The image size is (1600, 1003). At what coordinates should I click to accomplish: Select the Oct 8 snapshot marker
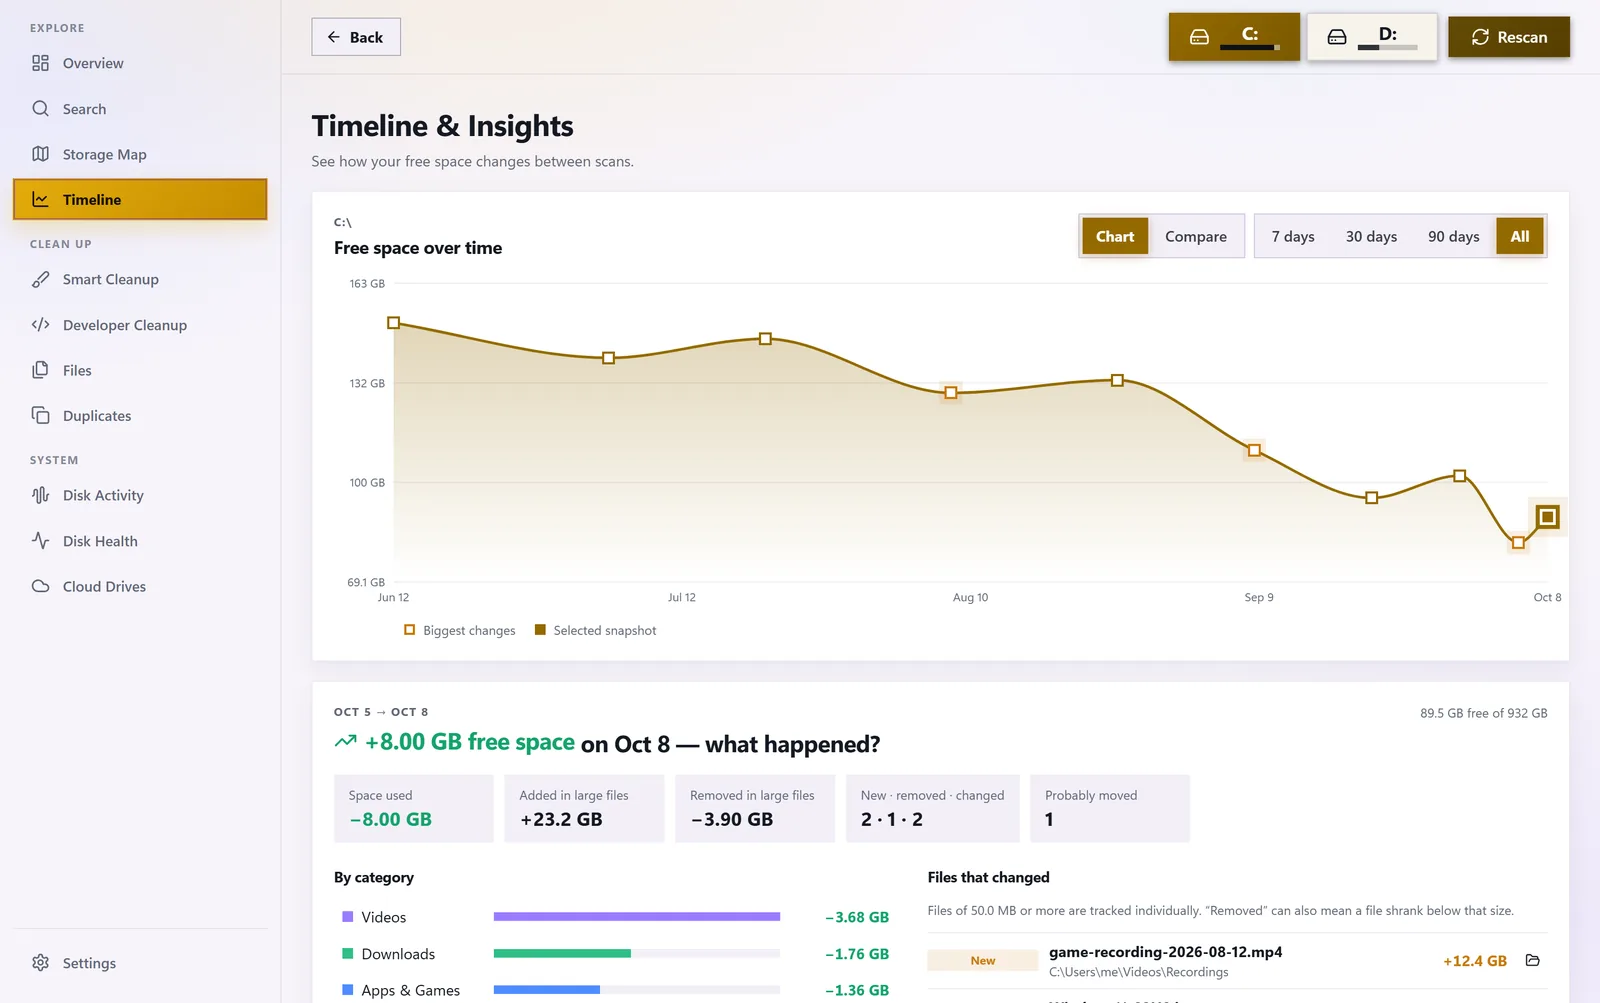point(1547,517)
